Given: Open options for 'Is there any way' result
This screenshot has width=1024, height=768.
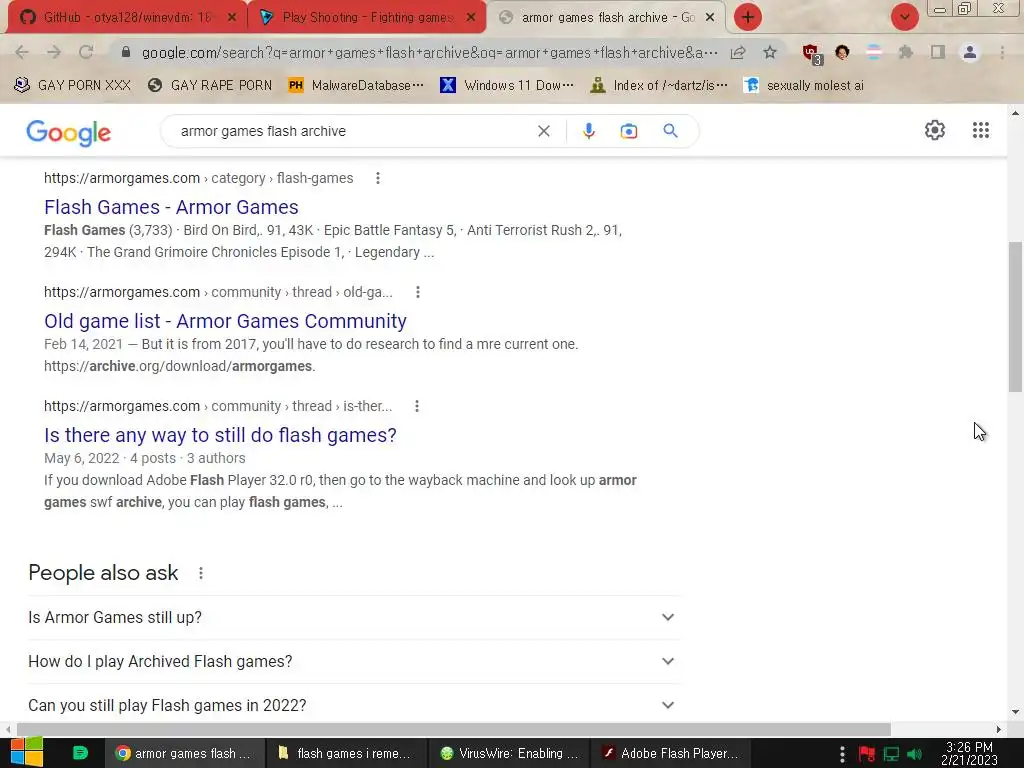Looking at the screenshot, I should tap(417, 406).
